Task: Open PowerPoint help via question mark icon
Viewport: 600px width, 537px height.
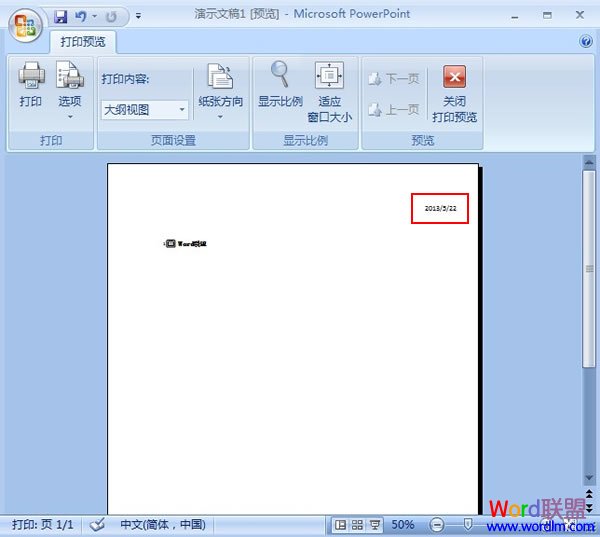Action: [586, 41]
